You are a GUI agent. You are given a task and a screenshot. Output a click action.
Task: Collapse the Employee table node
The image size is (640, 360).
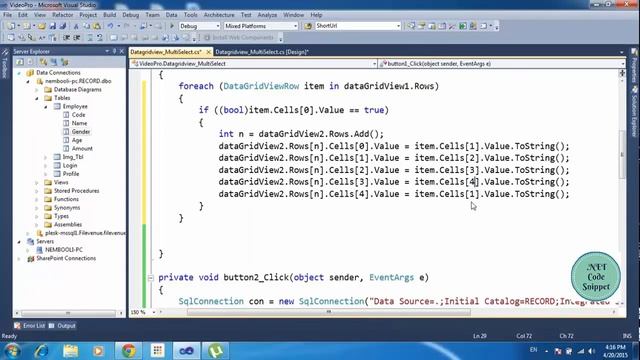pos(46,107)
